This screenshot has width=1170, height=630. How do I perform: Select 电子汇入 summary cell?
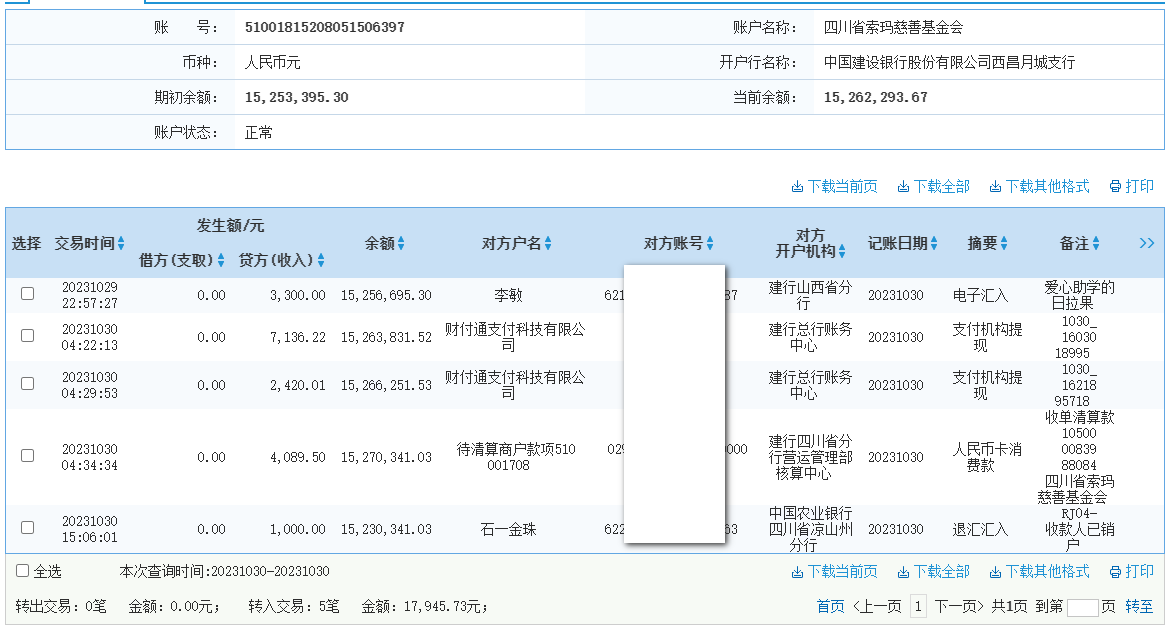coord(980,296)
